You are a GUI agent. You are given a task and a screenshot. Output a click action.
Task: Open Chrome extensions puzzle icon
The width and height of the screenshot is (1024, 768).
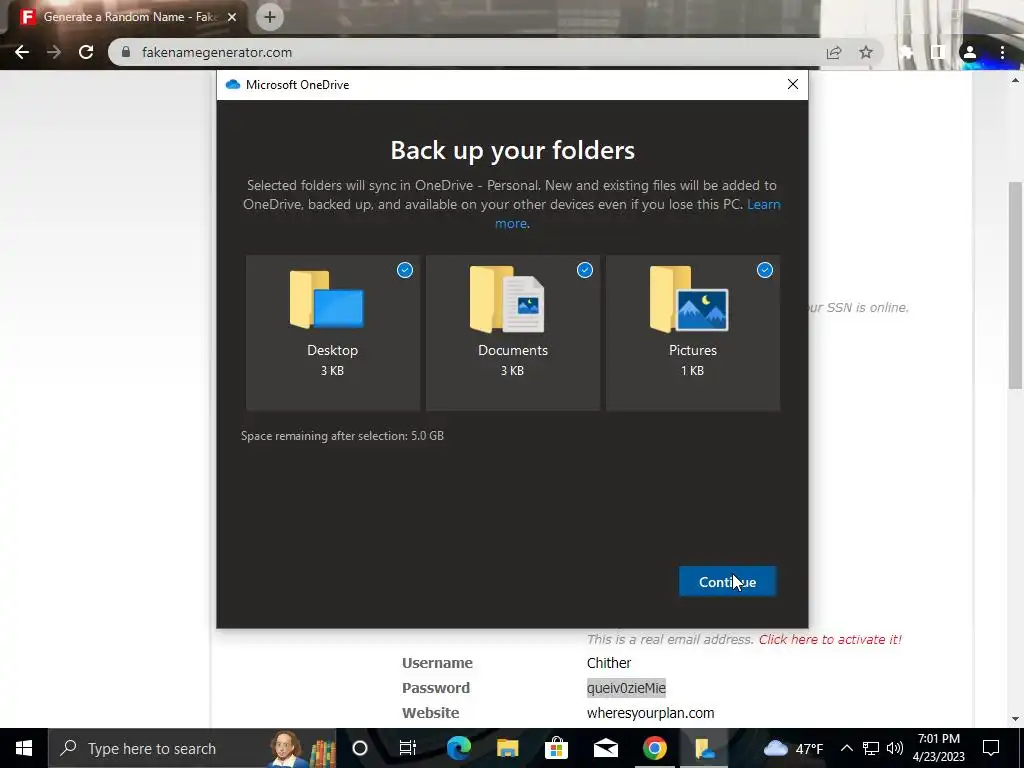coord(906,52)
